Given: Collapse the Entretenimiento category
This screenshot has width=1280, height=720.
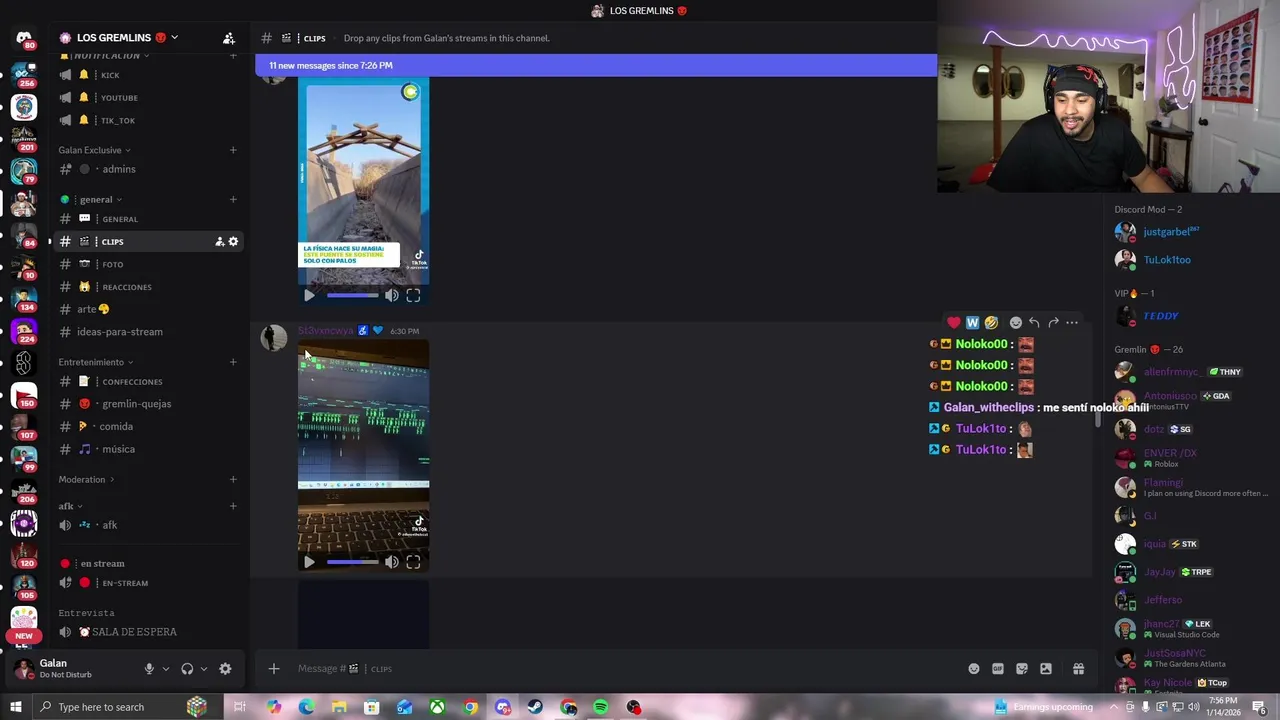Looking at the screenshot, I should (96, 362).
